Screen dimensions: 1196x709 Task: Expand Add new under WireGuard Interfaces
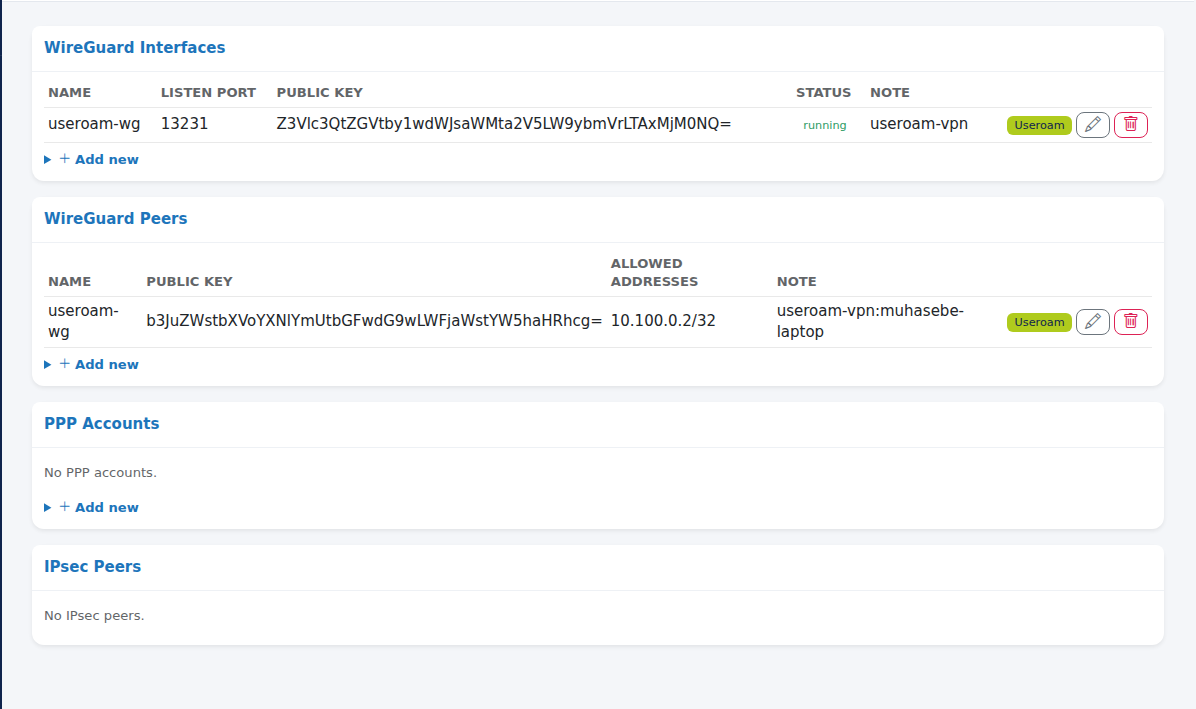92,159
